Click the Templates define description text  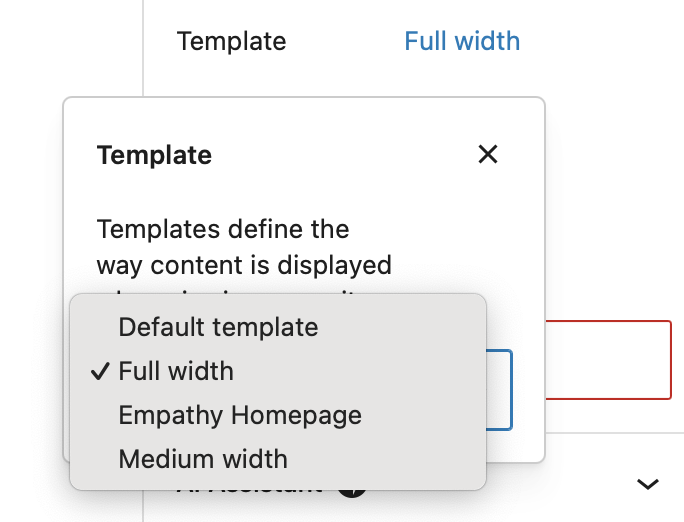coord(223,229)
